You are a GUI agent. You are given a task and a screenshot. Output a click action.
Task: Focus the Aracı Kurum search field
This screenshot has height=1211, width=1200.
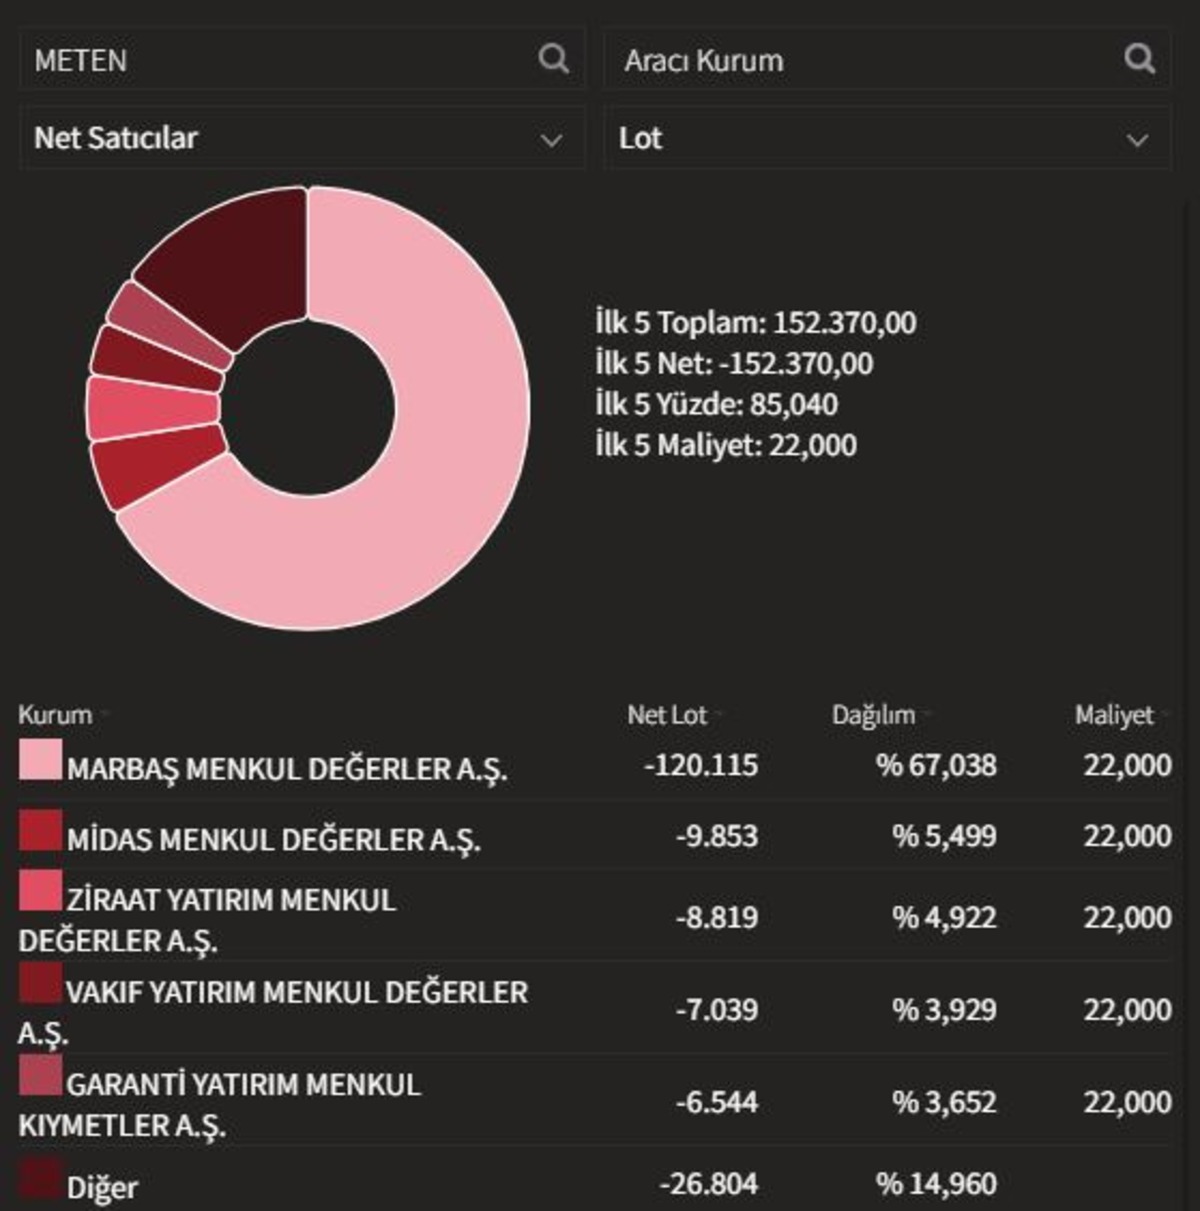[x=886, y=59]
